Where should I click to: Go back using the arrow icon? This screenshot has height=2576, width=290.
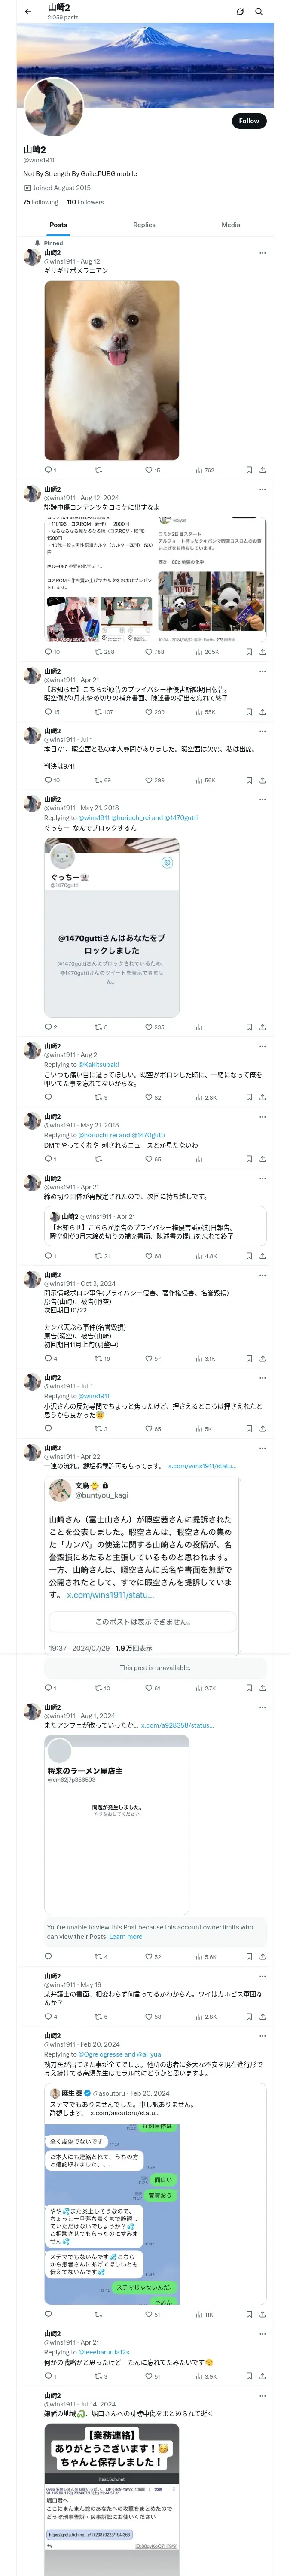point(28,12)
